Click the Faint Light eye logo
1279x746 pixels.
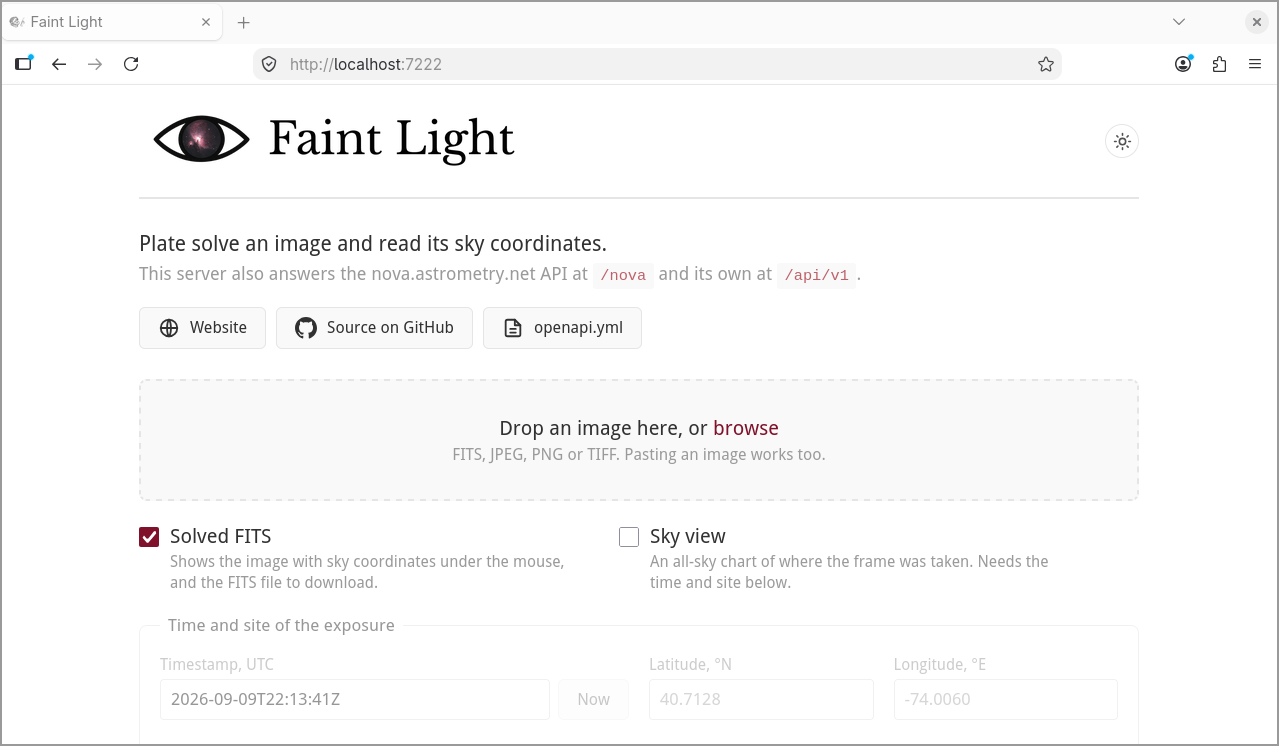[x=201, y=139]
